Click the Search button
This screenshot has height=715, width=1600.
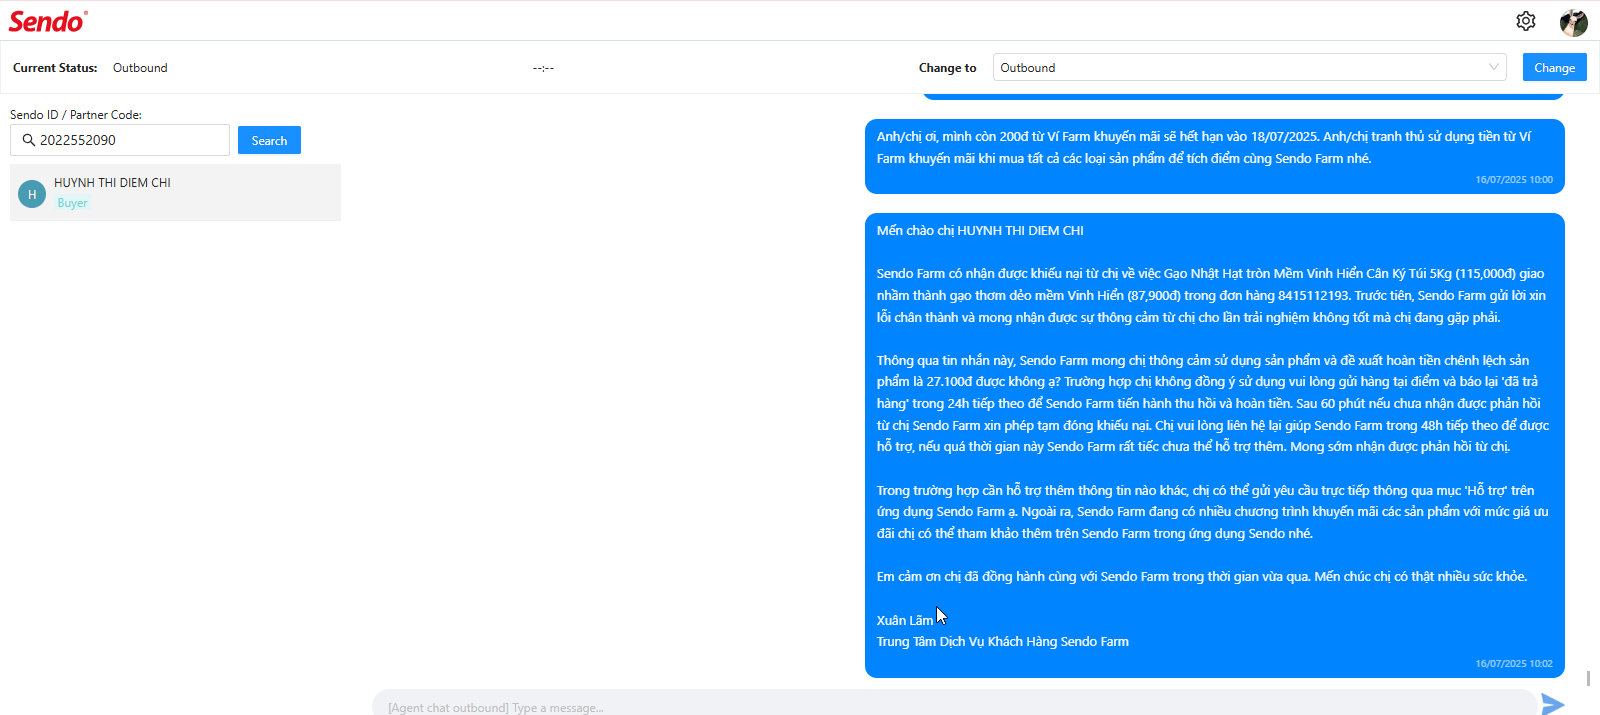[x=269, y=140]
